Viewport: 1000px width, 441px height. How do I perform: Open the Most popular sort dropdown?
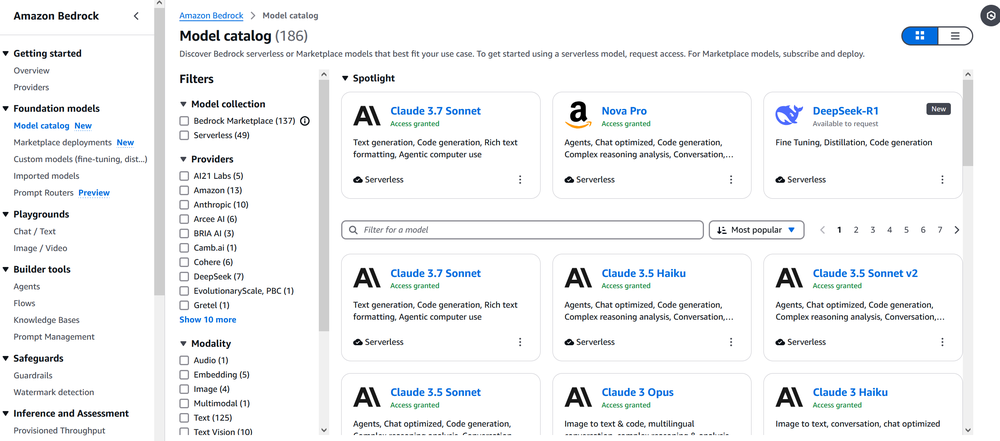(x=757, y=230)
